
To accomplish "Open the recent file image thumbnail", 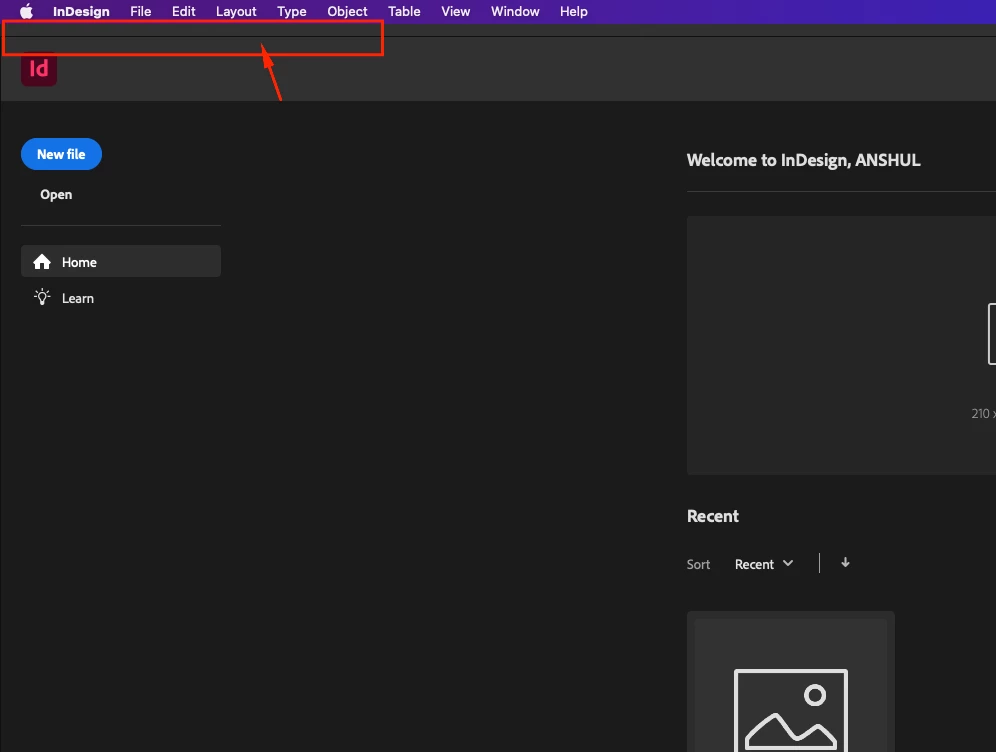I will tap(790, 682).
